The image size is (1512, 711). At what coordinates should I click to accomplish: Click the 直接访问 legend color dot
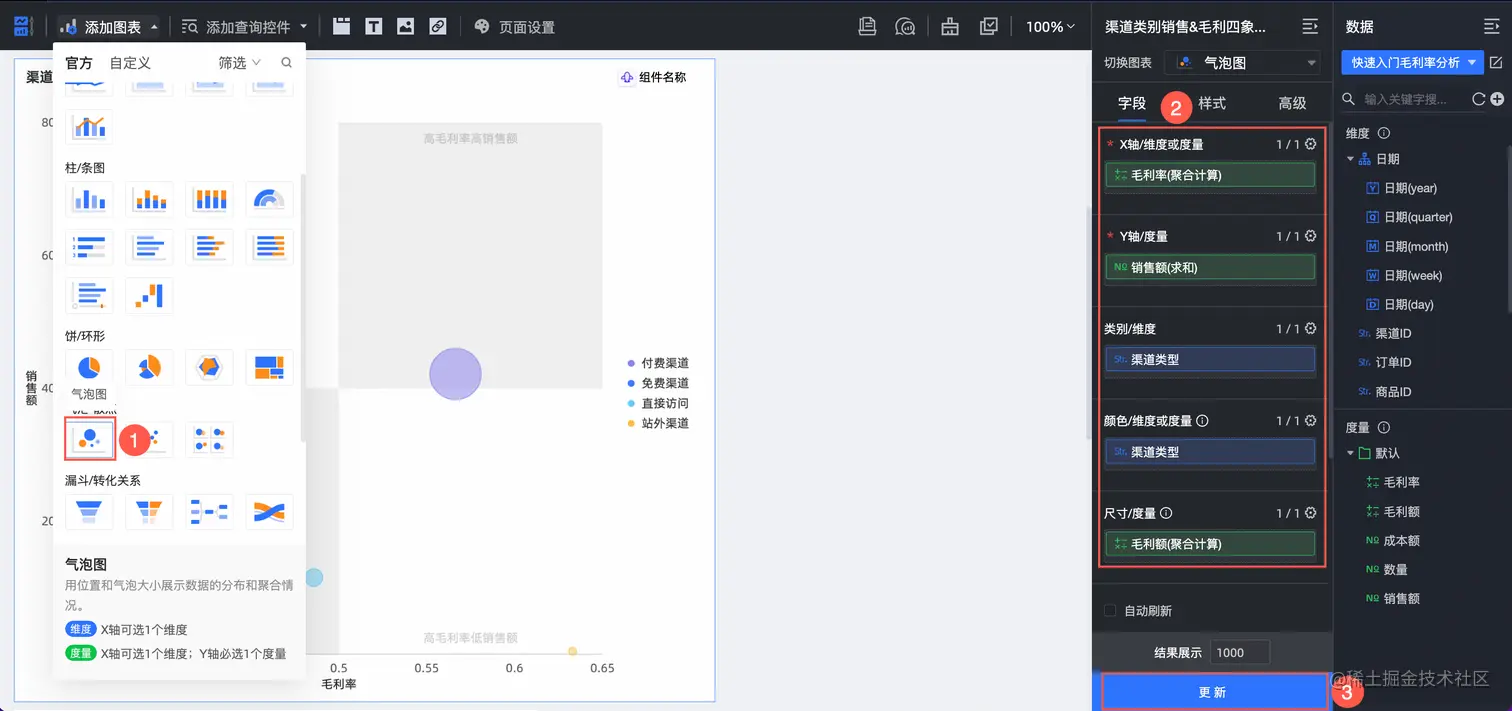631,403
